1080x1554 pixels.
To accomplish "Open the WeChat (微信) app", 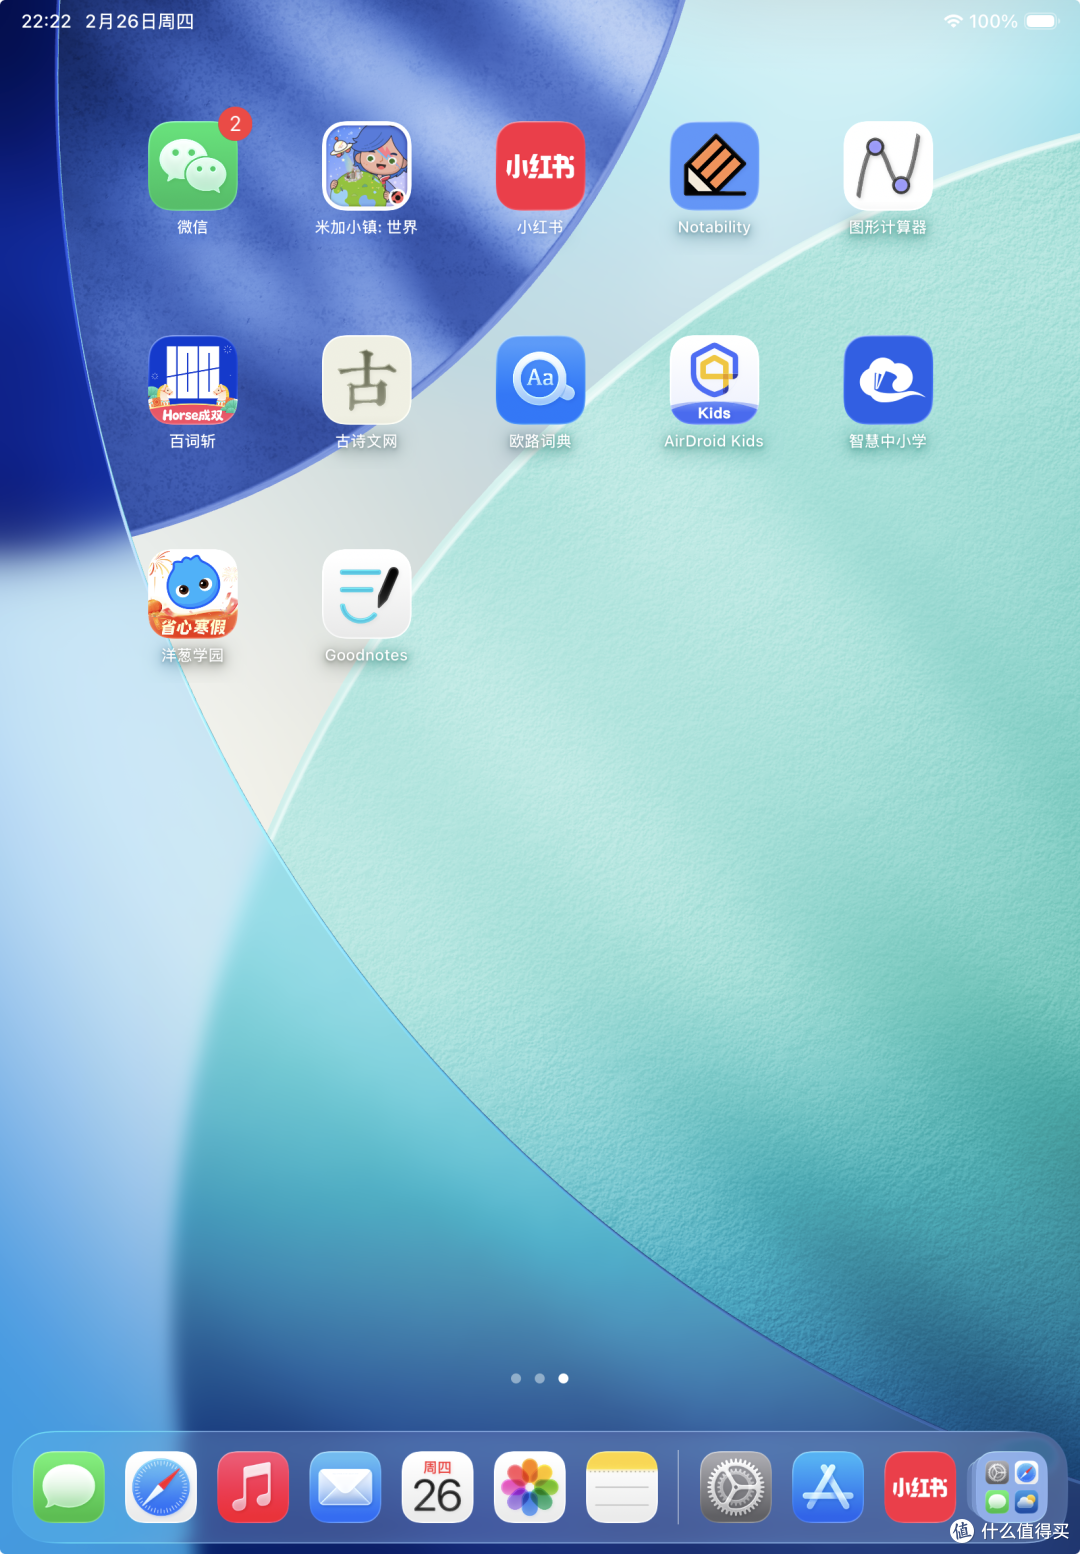I will tap(193, 166).
